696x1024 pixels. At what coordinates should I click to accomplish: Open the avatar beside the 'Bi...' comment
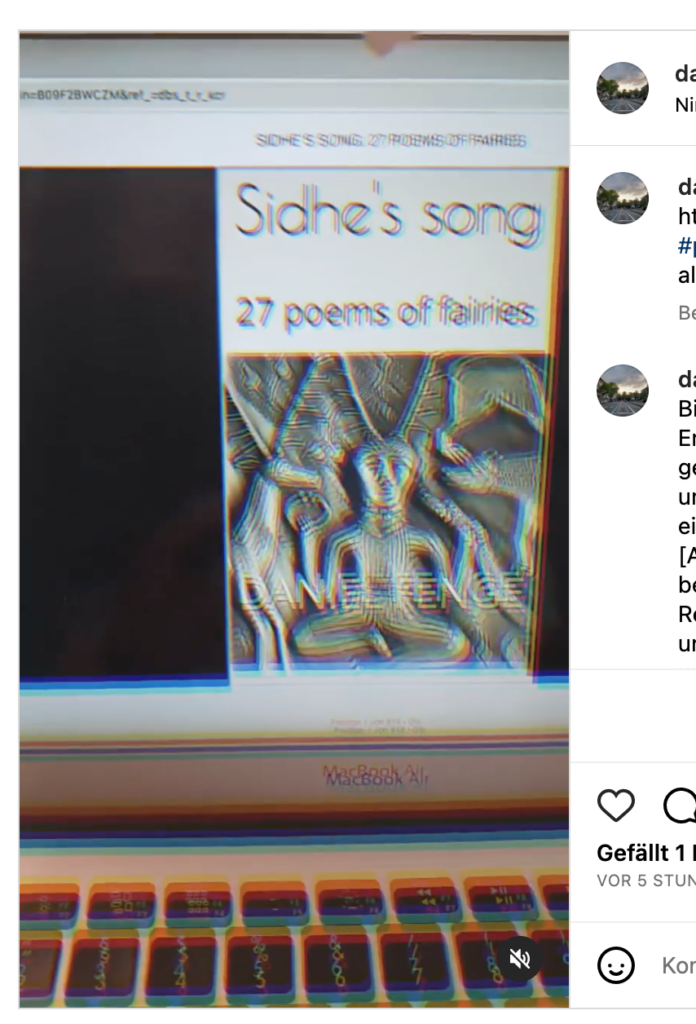(x=622, y=391)
